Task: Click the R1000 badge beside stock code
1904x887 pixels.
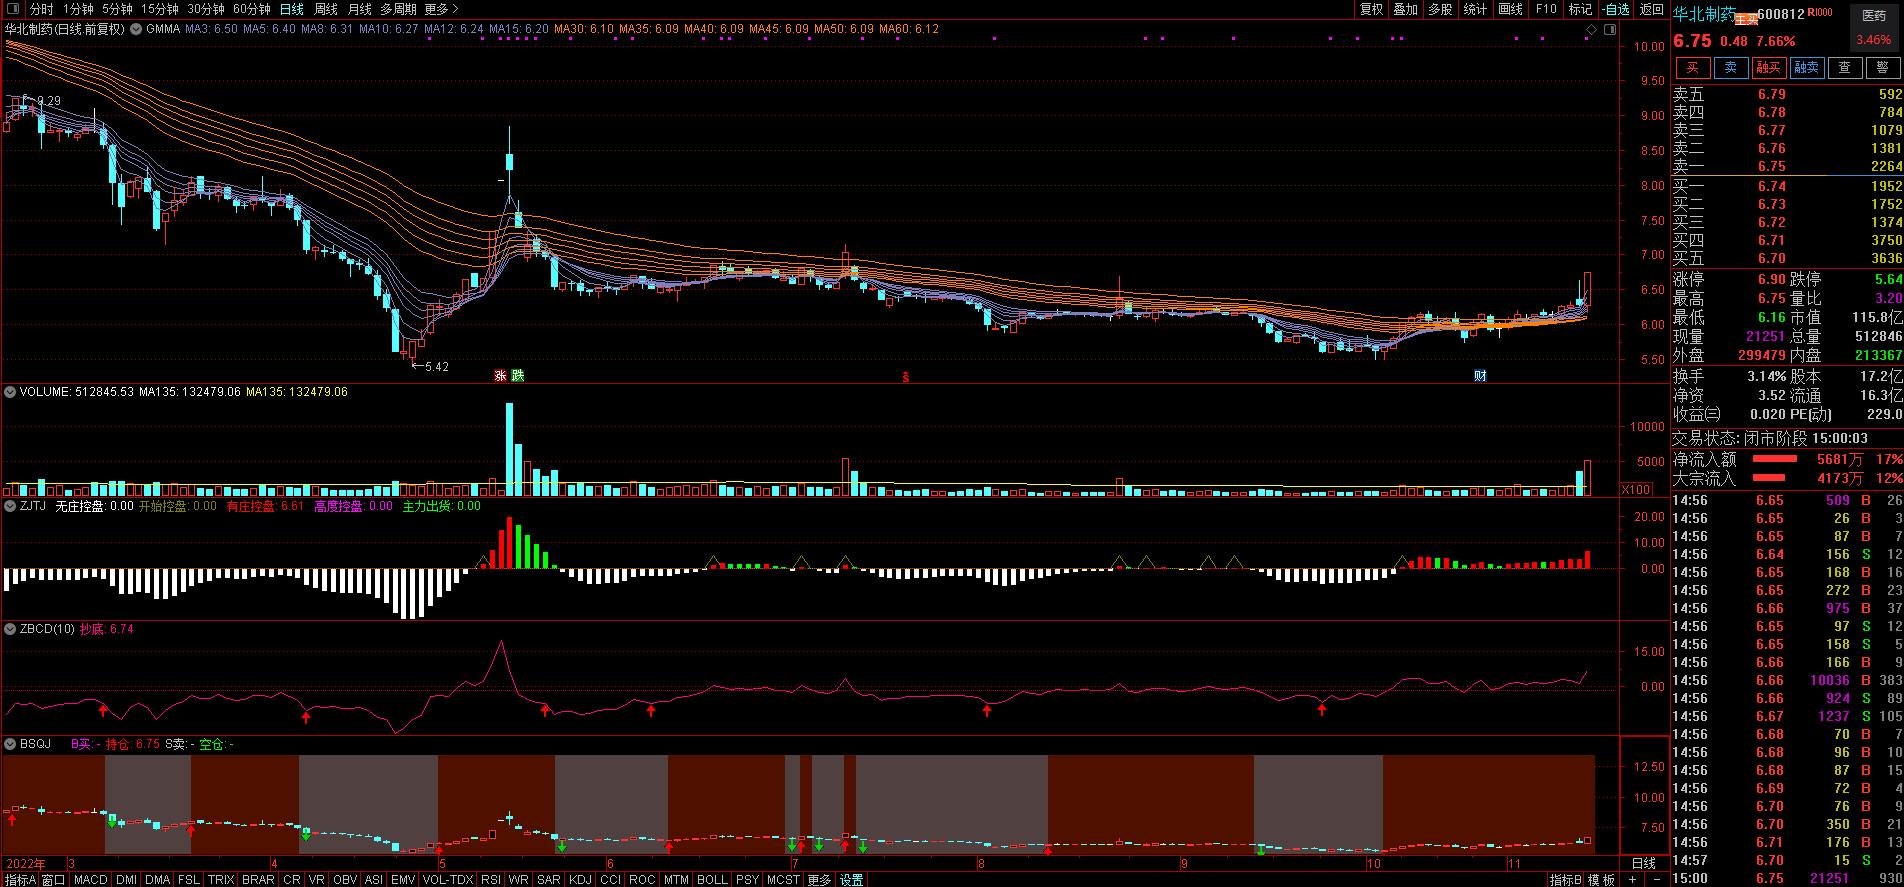Action: point(1821,12)
